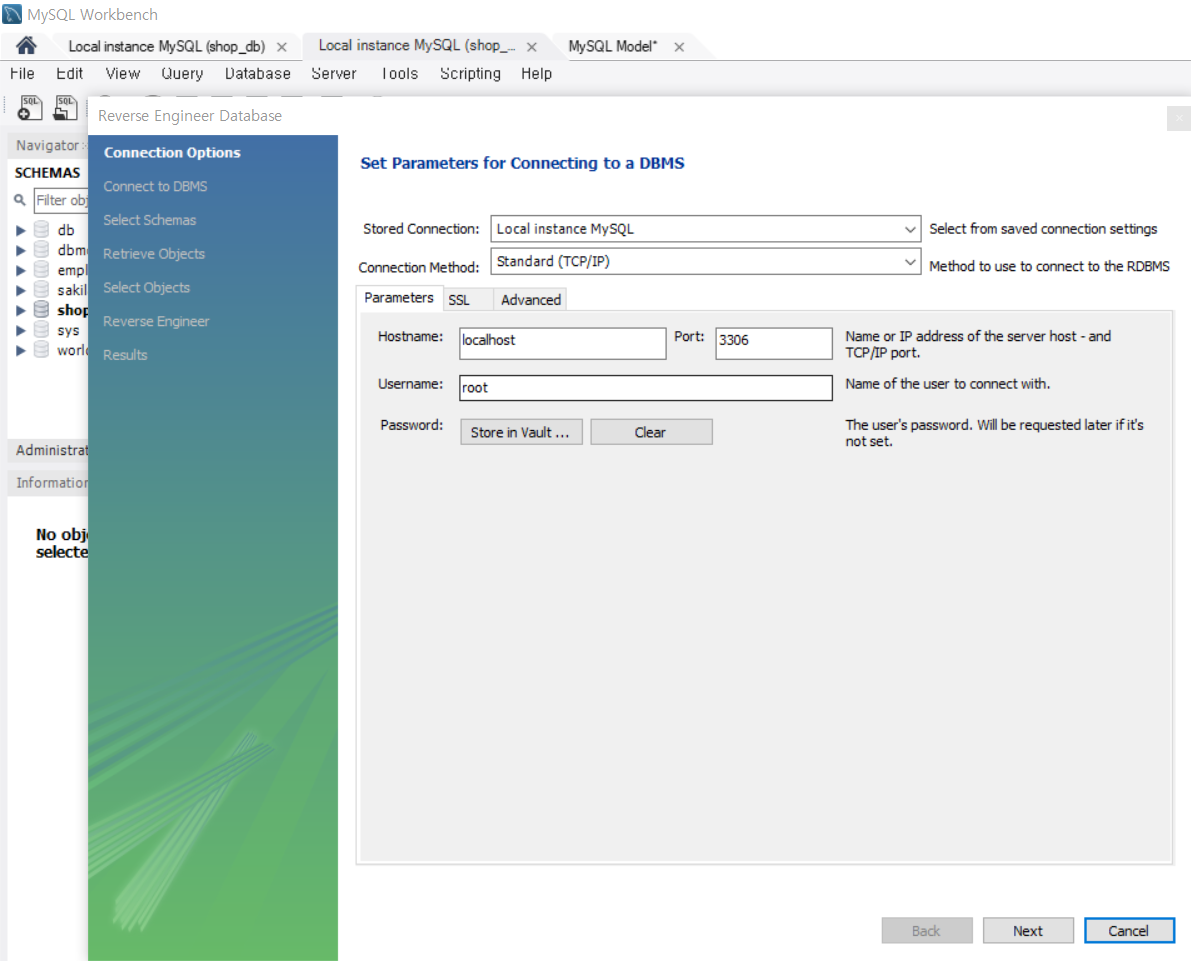The height and width of the screenshot is (961, 1191).
Task: Switch to the MySQL Model tab
Action: (613, 46)
